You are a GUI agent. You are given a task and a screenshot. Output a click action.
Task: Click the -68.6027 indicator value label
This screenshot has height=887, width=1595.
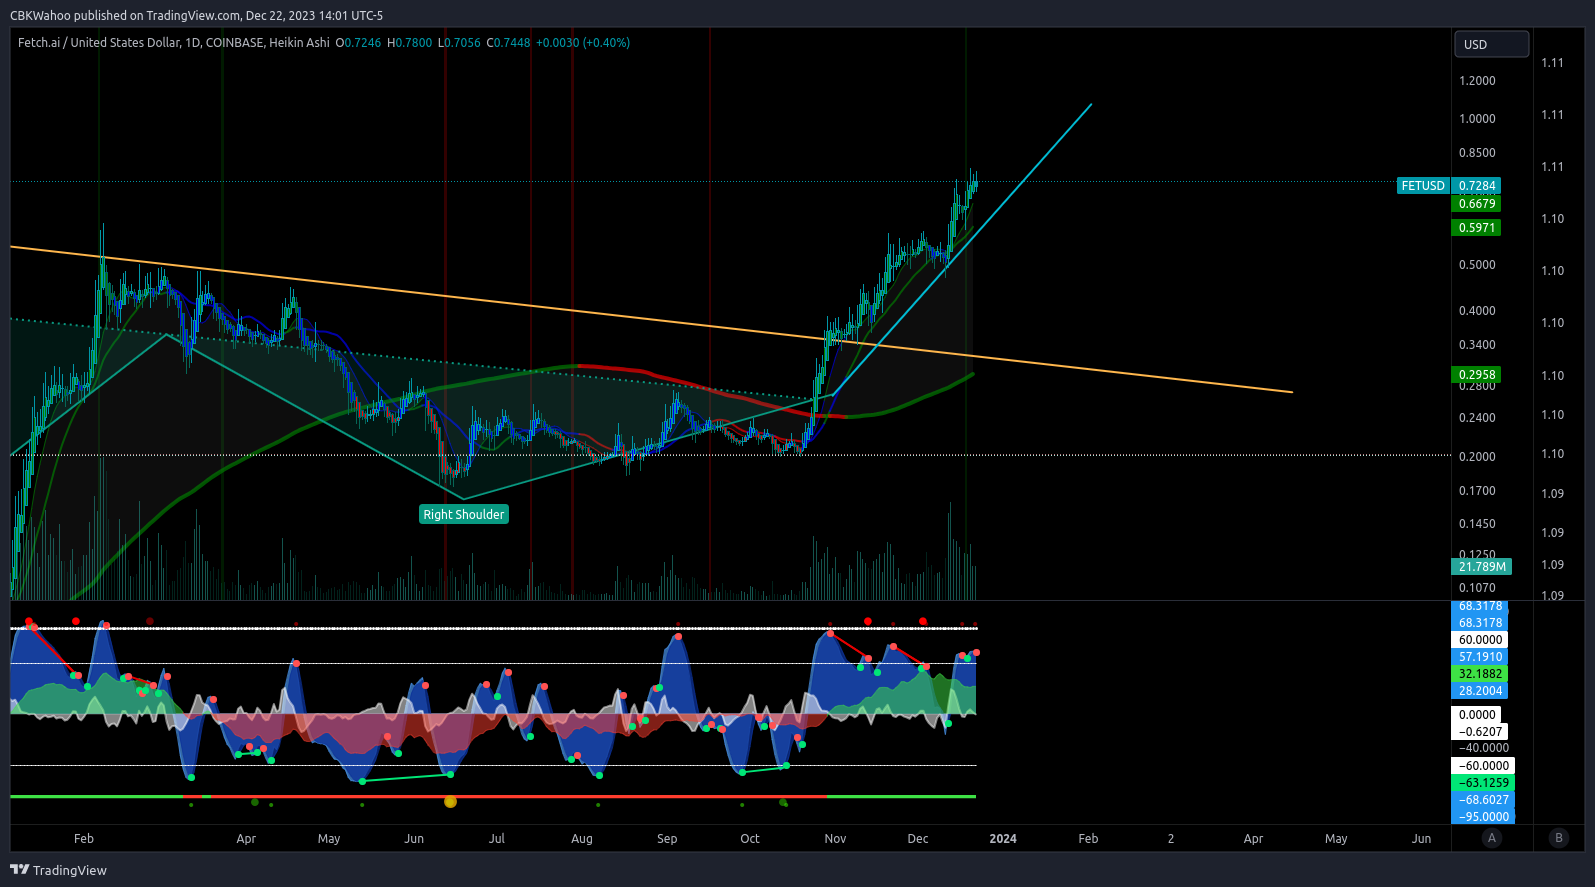(1483, 800)
